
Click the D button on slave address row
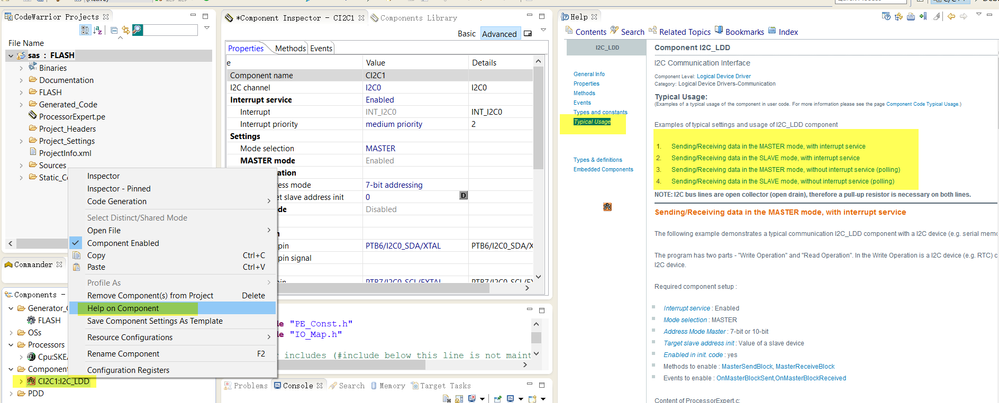pyautogui.click(x=463, y=197)
